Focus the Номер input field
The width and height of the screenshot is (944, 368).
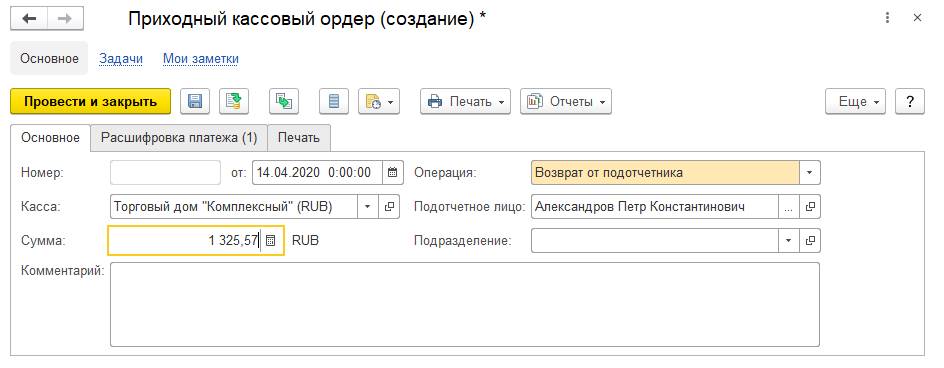[x=166, y=173]
